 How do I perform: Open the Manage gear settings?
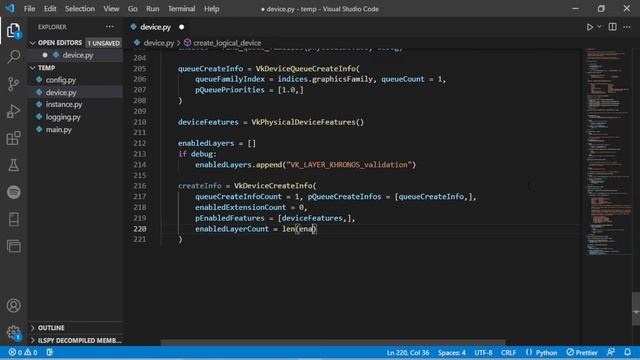tap(13, 332)
